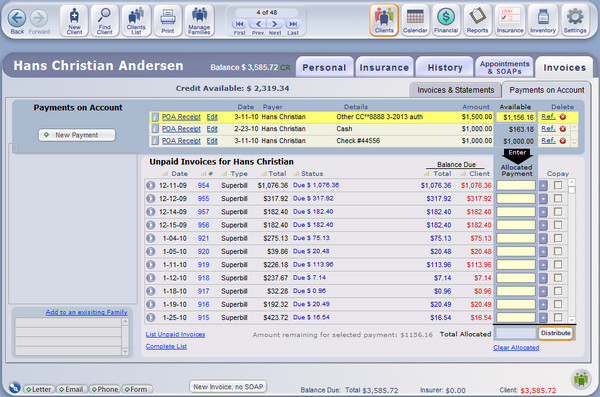Click the Email button
Viewport: 600px width, 397px height.
(x=72, y=389)
